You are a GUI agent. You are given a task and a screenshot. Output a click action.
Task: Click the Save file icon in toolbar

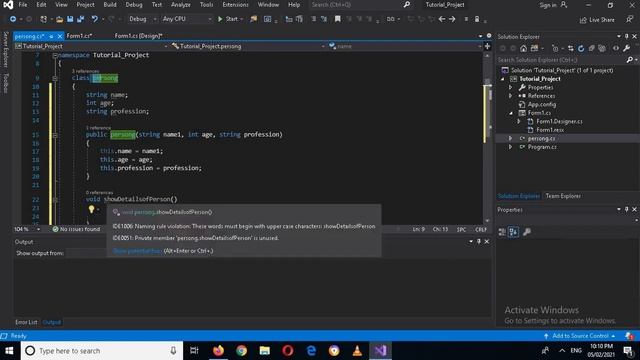click(70, 19)
